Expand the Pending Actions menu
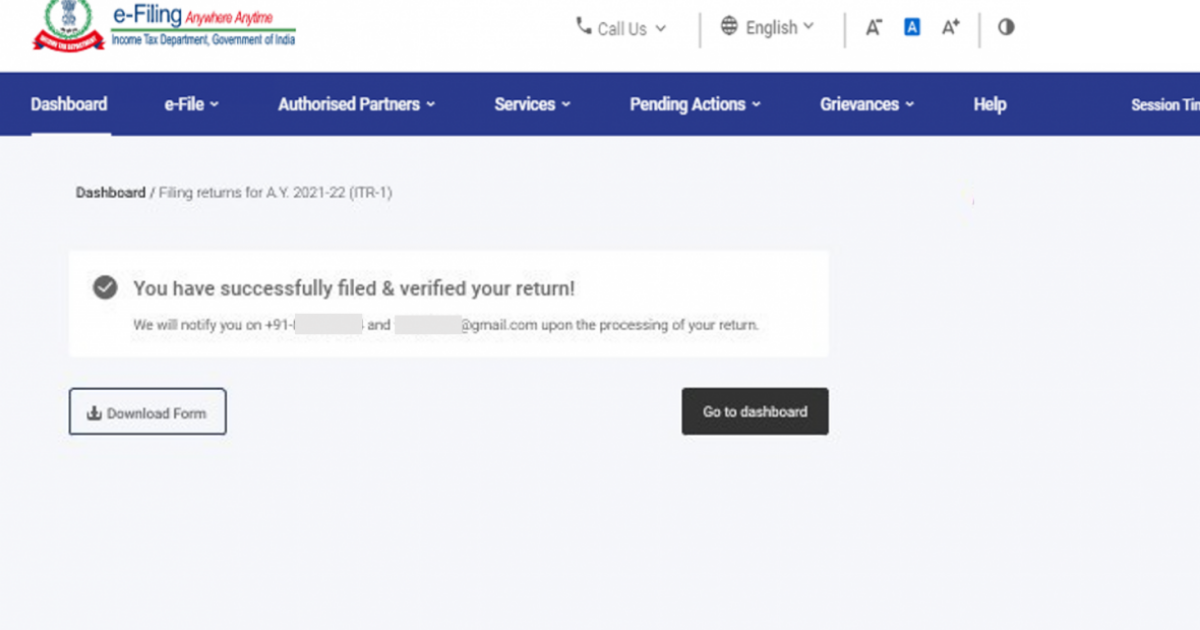This screenshot has width=1200, height=630. pos(696,104)
